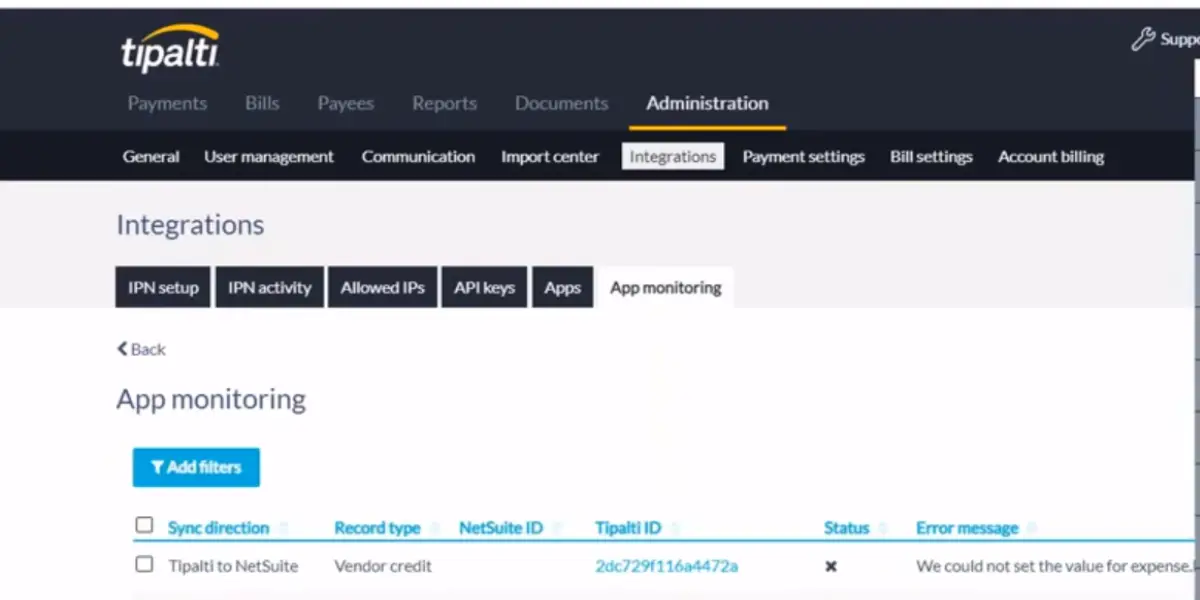Switch to the Apps tab
This screenshot has width=1200, height=600.
pyautogui.click(x=562, y=287)
